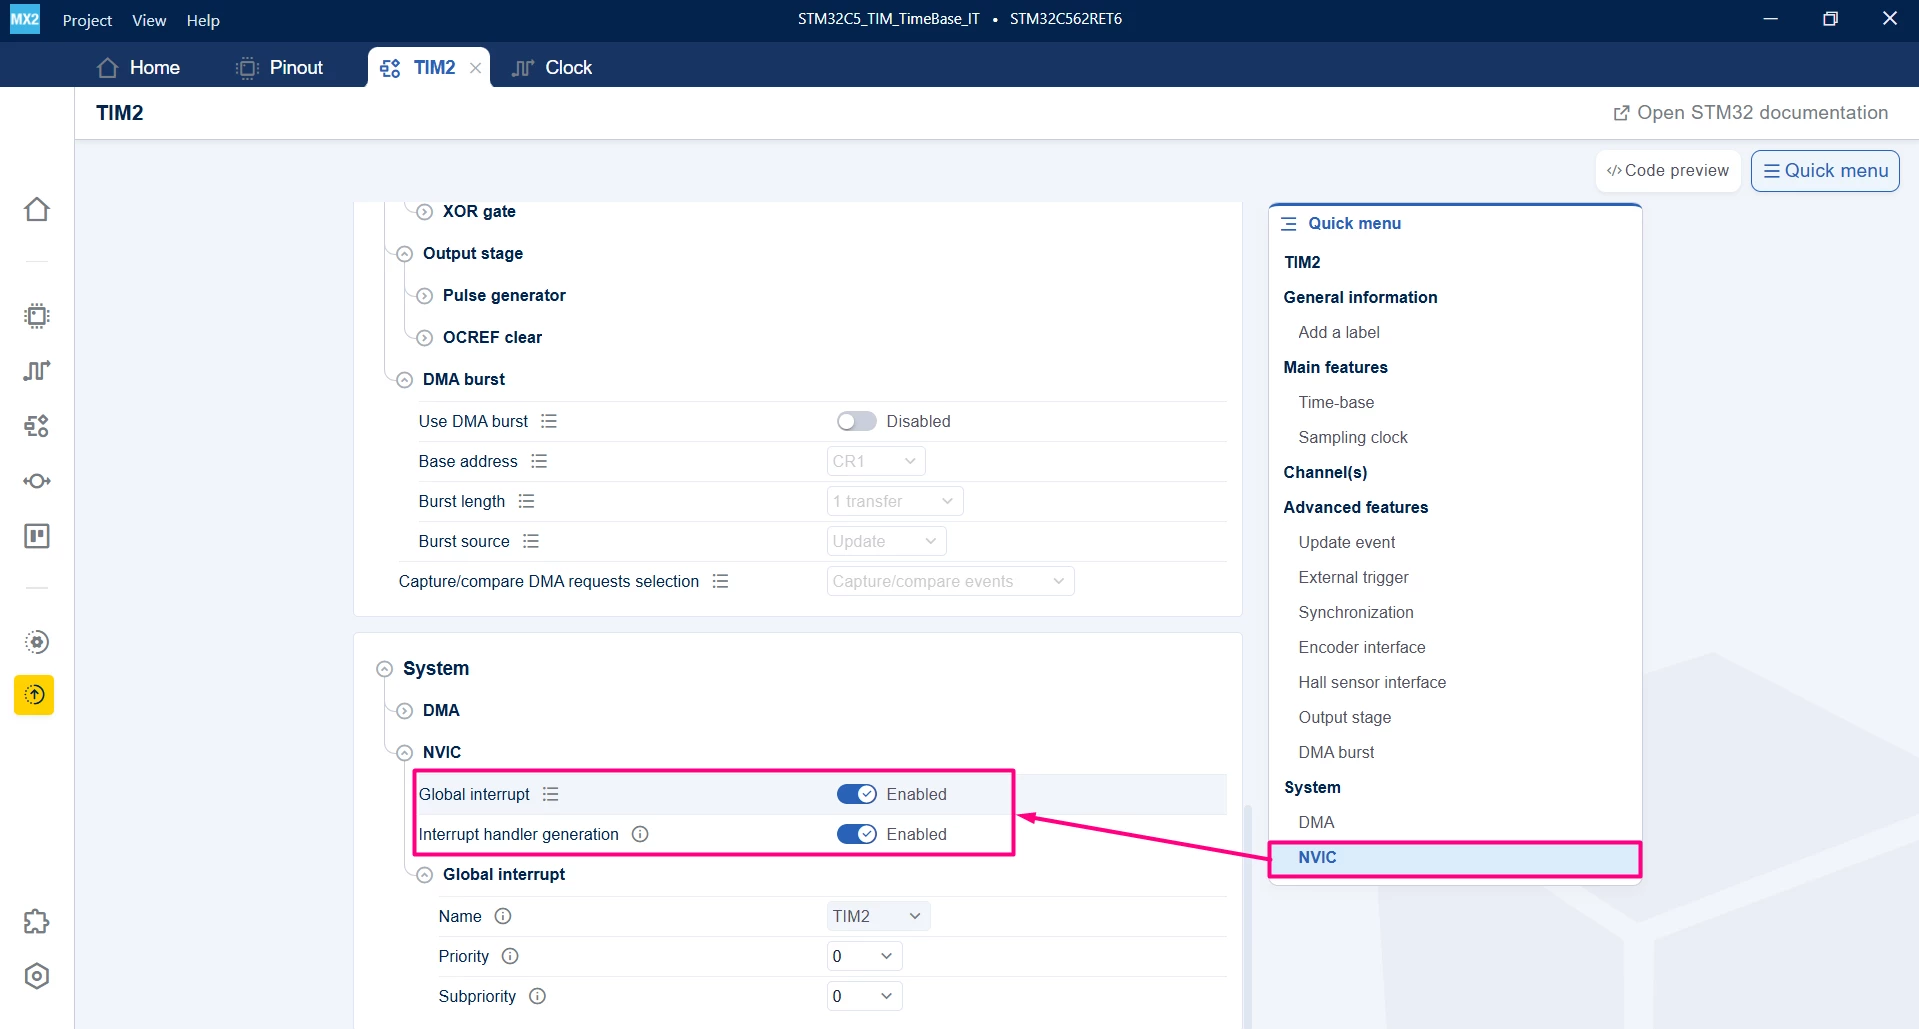Click info icon next to Name
The height and width of the screenshot is (1029, 1919).
(x=504, y=916)
